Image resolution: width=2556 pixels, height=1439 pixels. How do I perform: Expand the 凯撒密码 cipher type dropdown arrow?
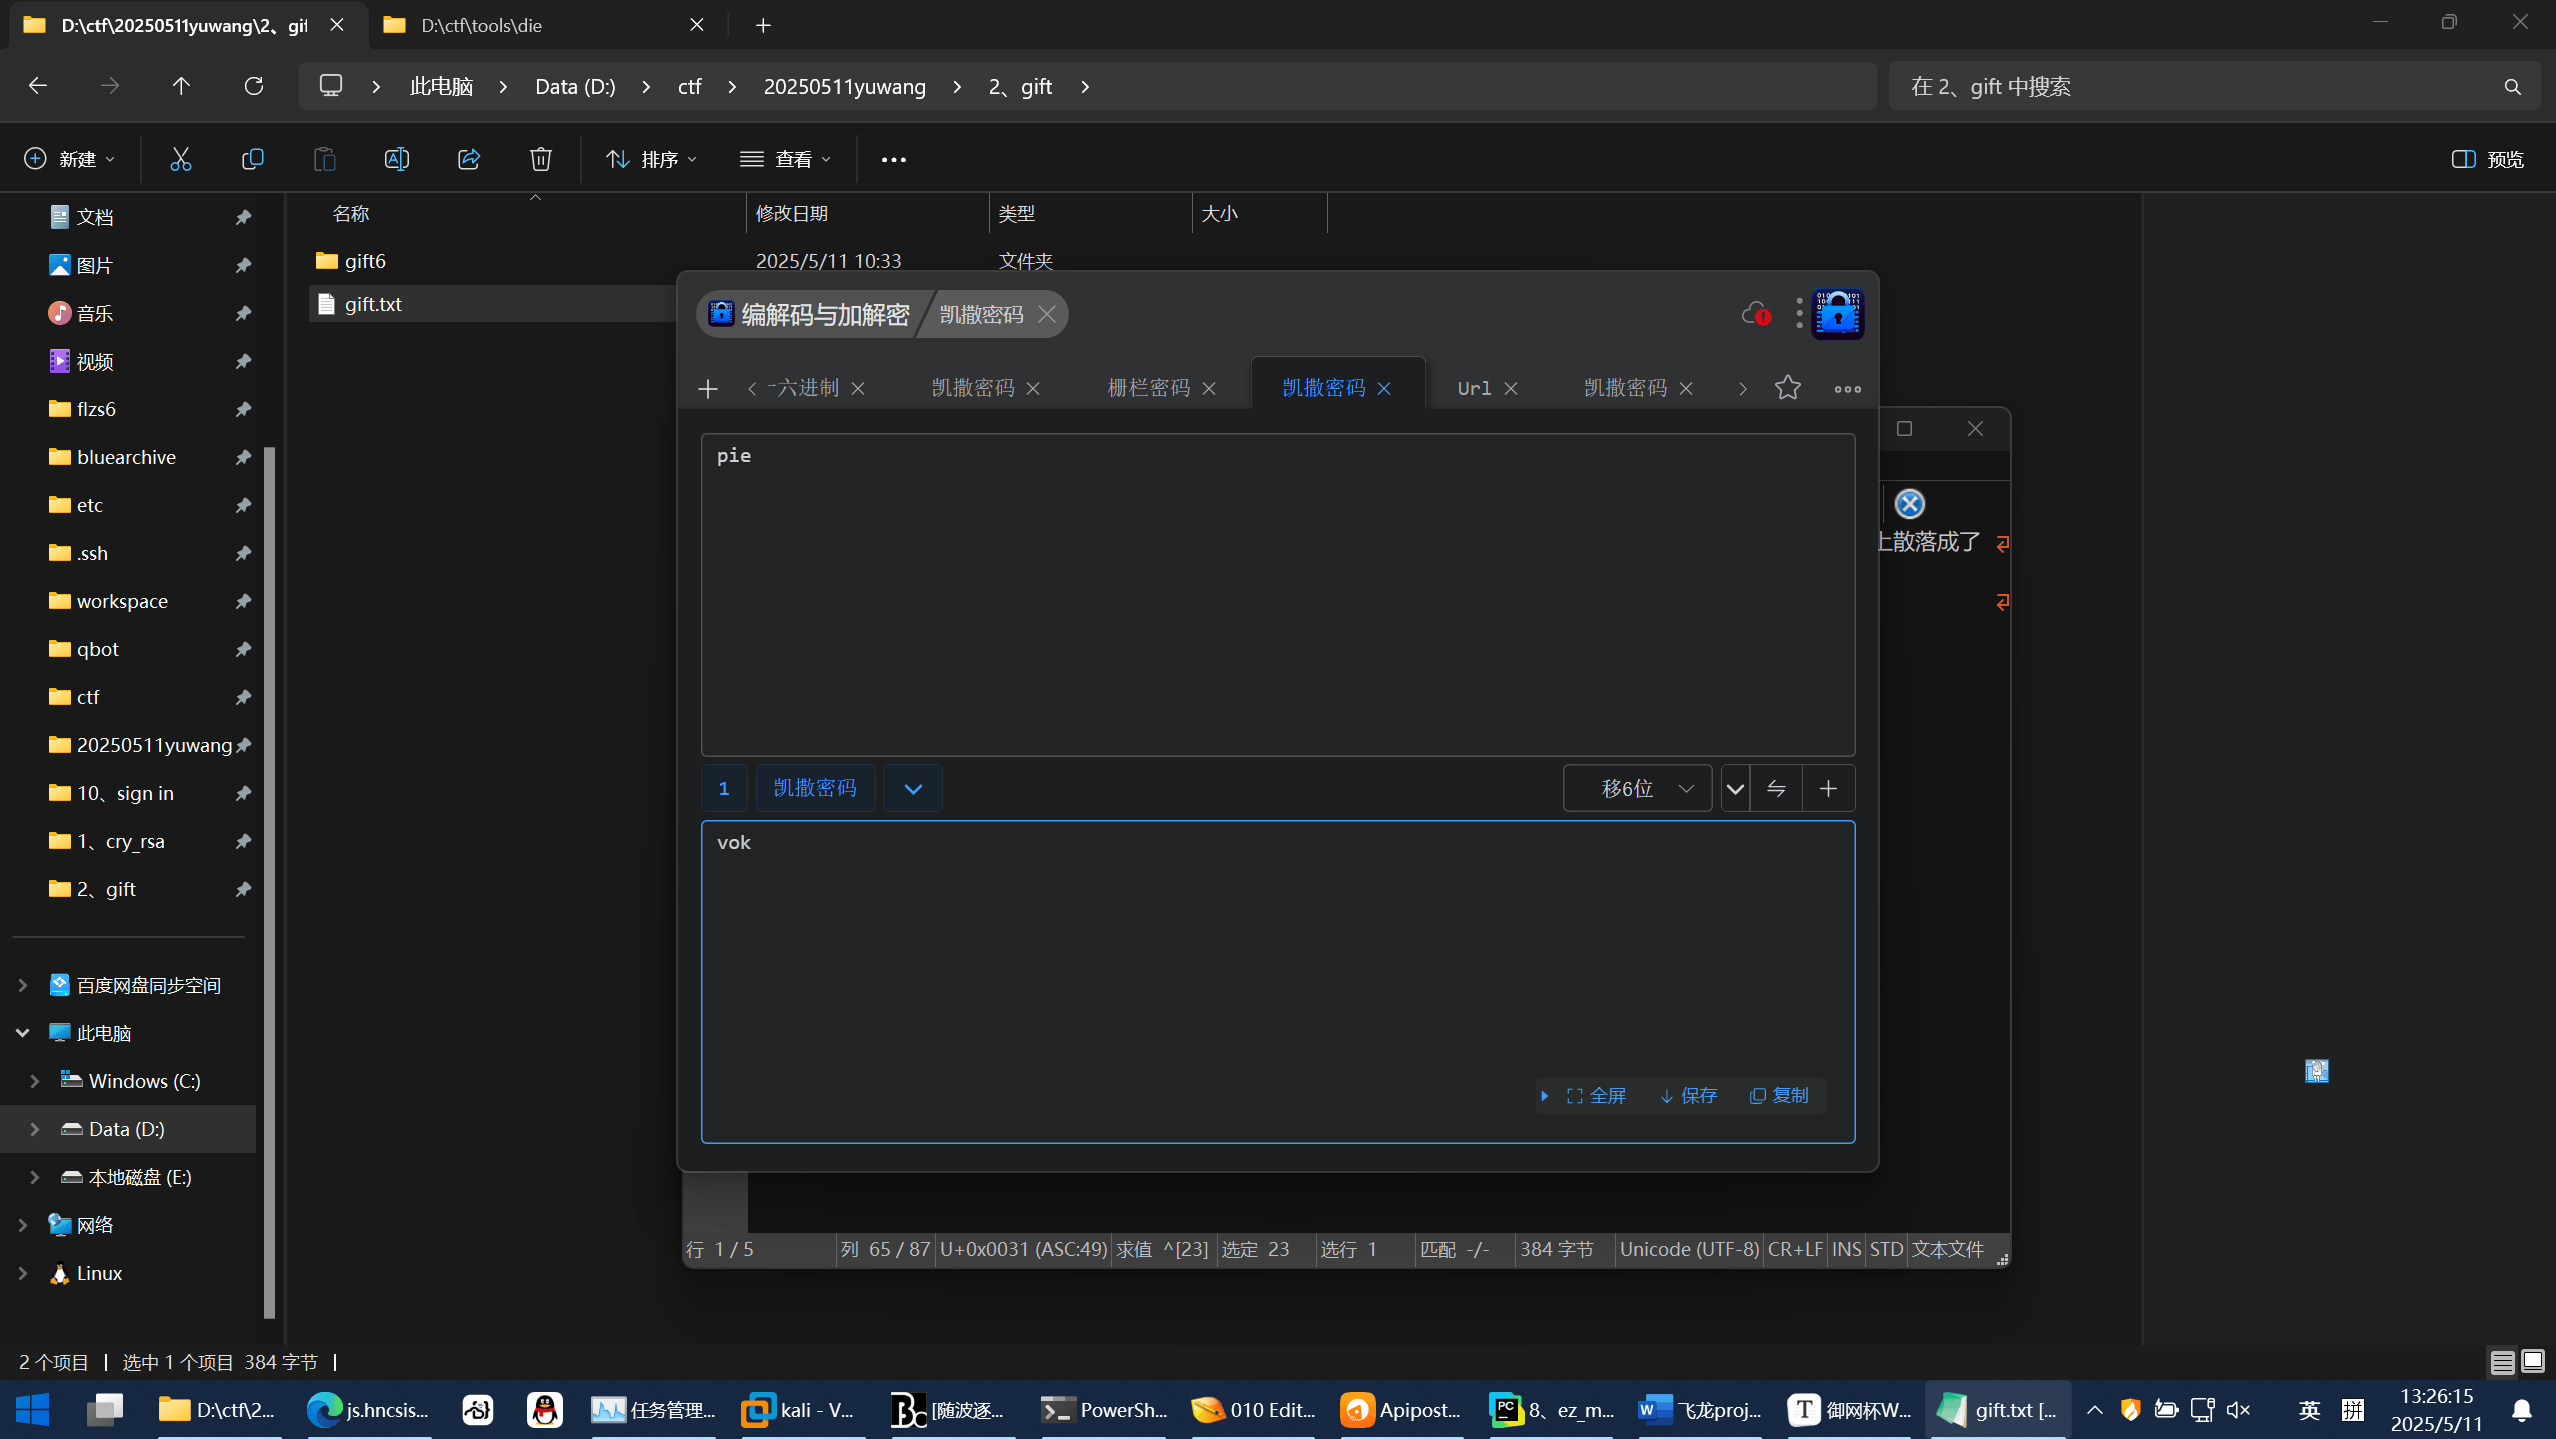[912, 788]
